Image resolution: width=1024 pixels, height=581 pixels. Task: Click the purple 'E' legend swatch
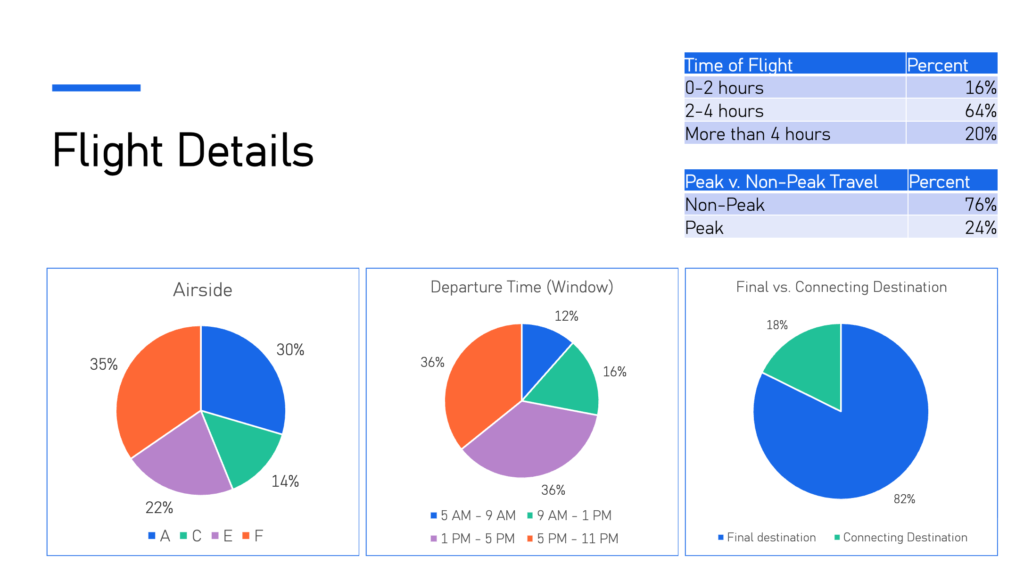pyautogui.click(x=214, y=536)
